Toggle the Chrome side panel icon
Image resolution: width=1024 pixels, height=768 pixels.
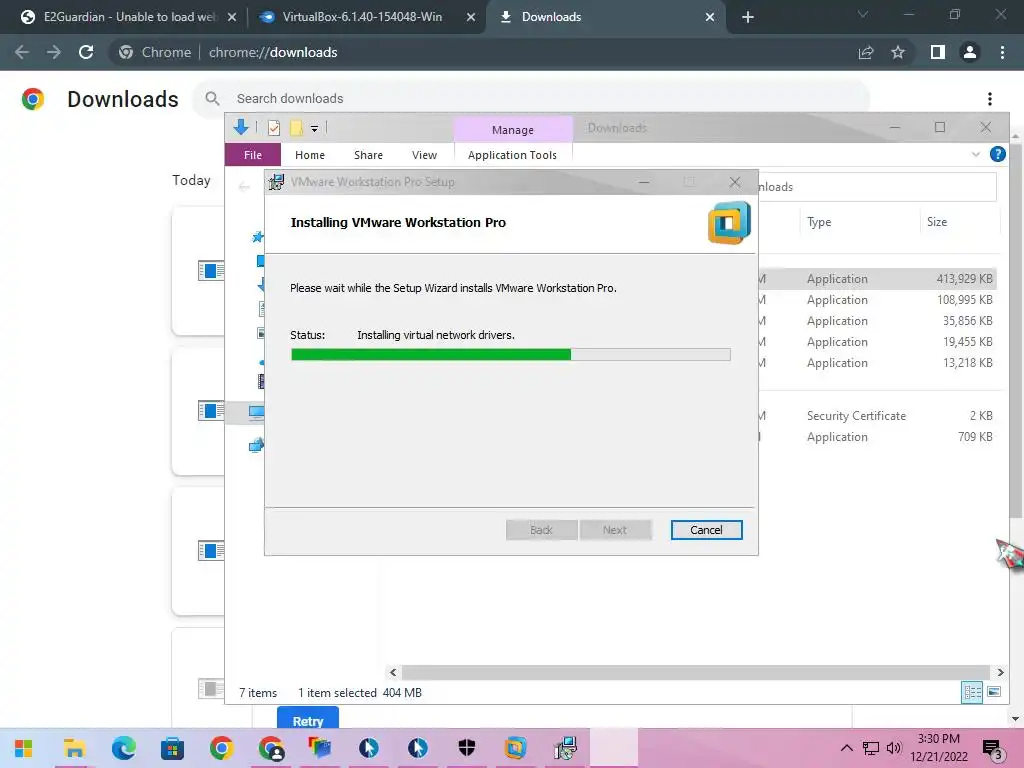(937, 52)
